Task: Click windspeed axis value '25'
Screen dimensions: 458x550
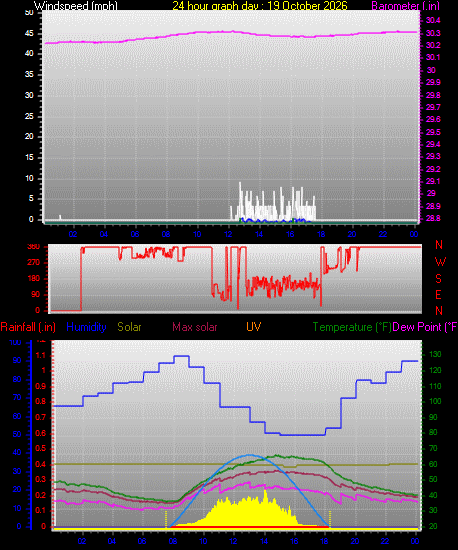Action: tap(29, 116)
